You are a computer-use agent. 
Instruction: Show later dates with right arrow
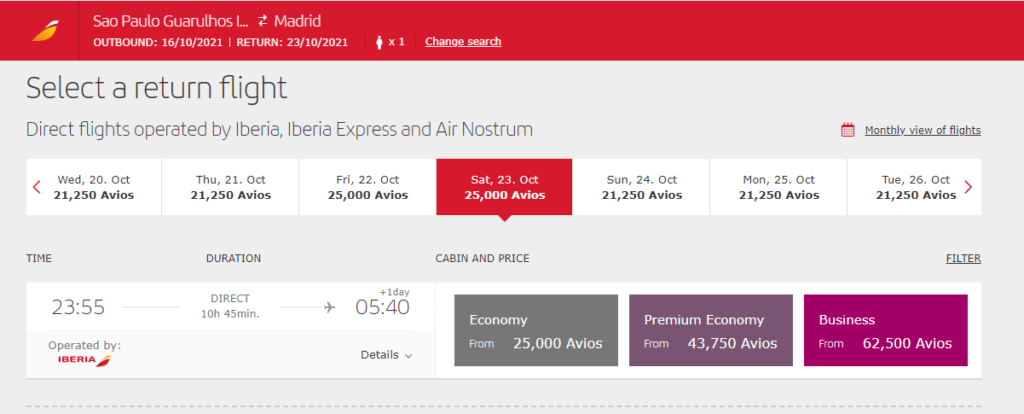967,187
